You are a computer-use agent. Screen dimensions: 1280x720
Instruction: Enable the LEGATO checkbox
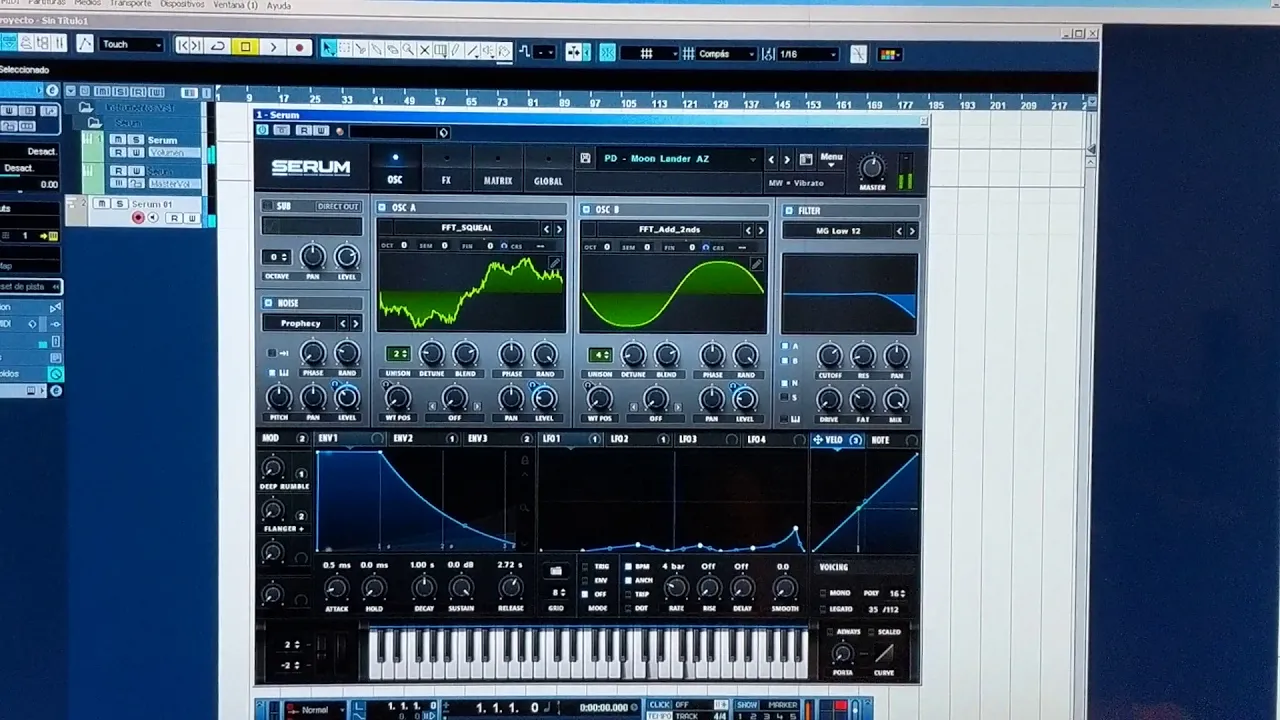pos(823,608)
